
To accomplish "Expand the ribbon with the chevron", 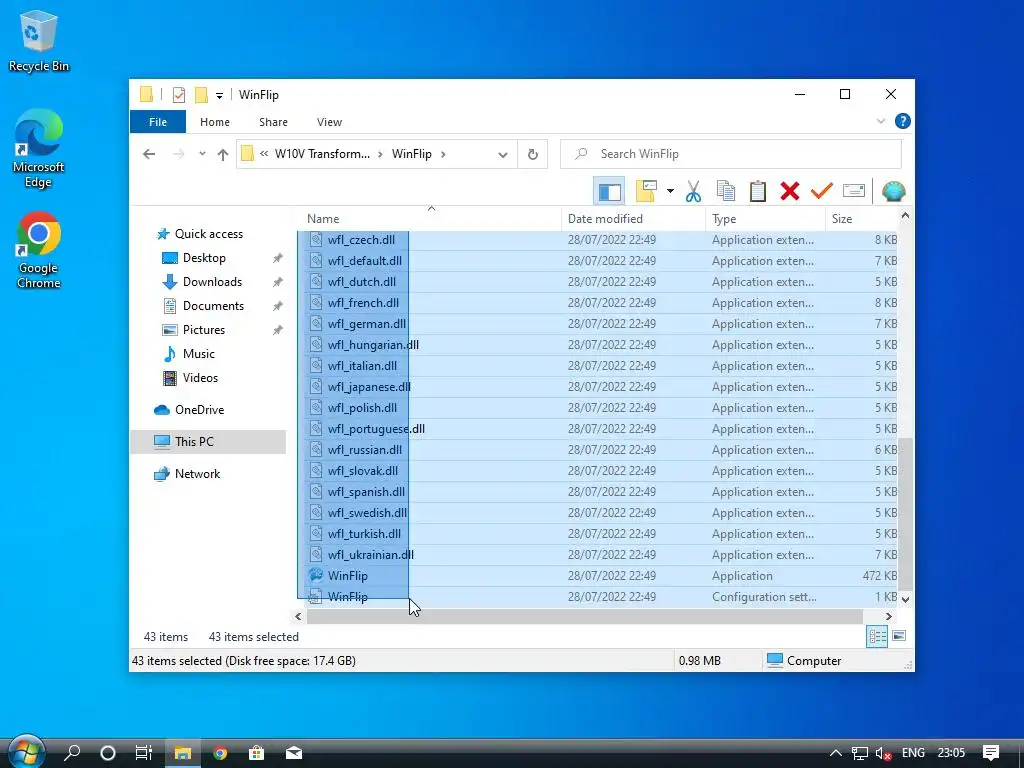I will point(880,121).
